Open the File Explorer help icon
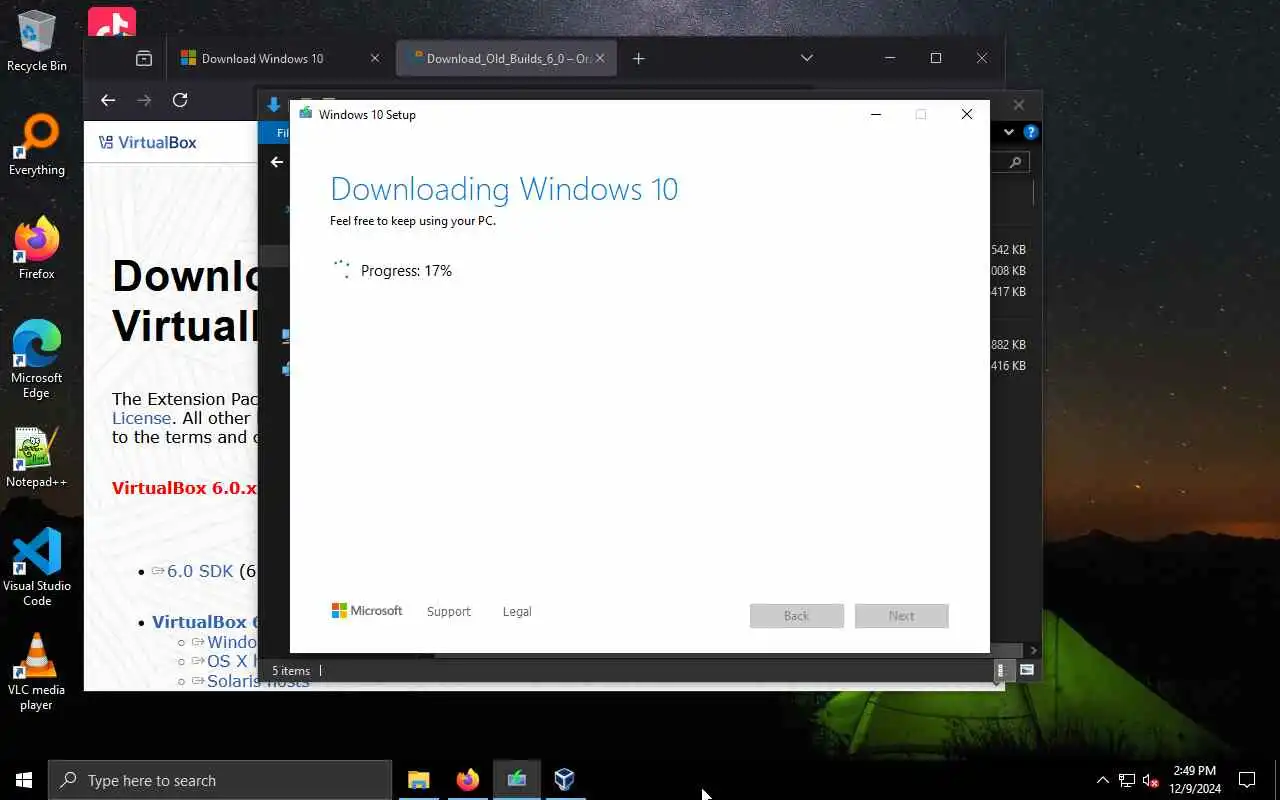 pos(1031,132)
